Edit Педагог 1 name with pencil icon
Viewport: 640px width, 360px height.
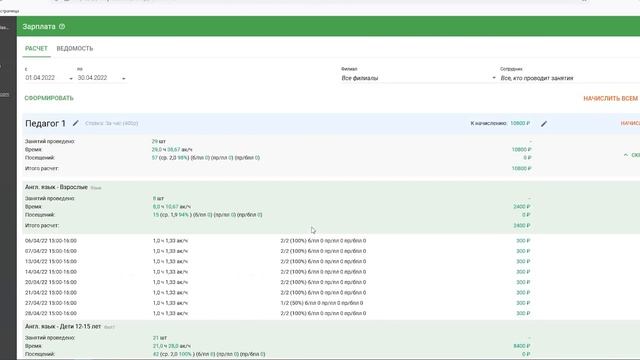(76, 123)
